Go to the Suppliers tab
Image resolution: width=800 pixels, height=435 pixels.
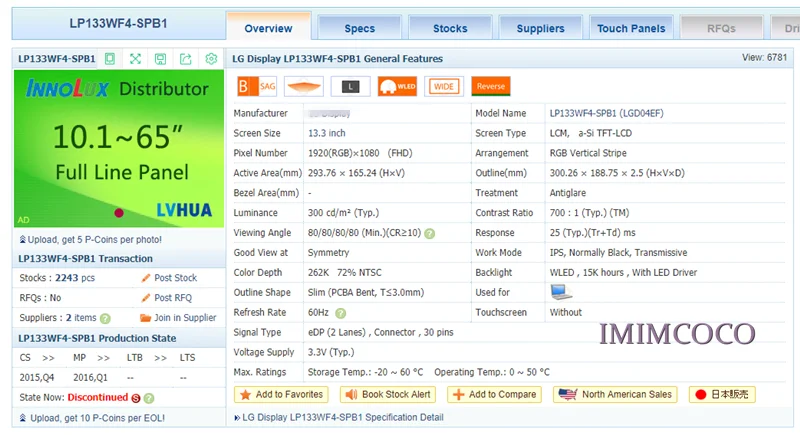(540, 28)
